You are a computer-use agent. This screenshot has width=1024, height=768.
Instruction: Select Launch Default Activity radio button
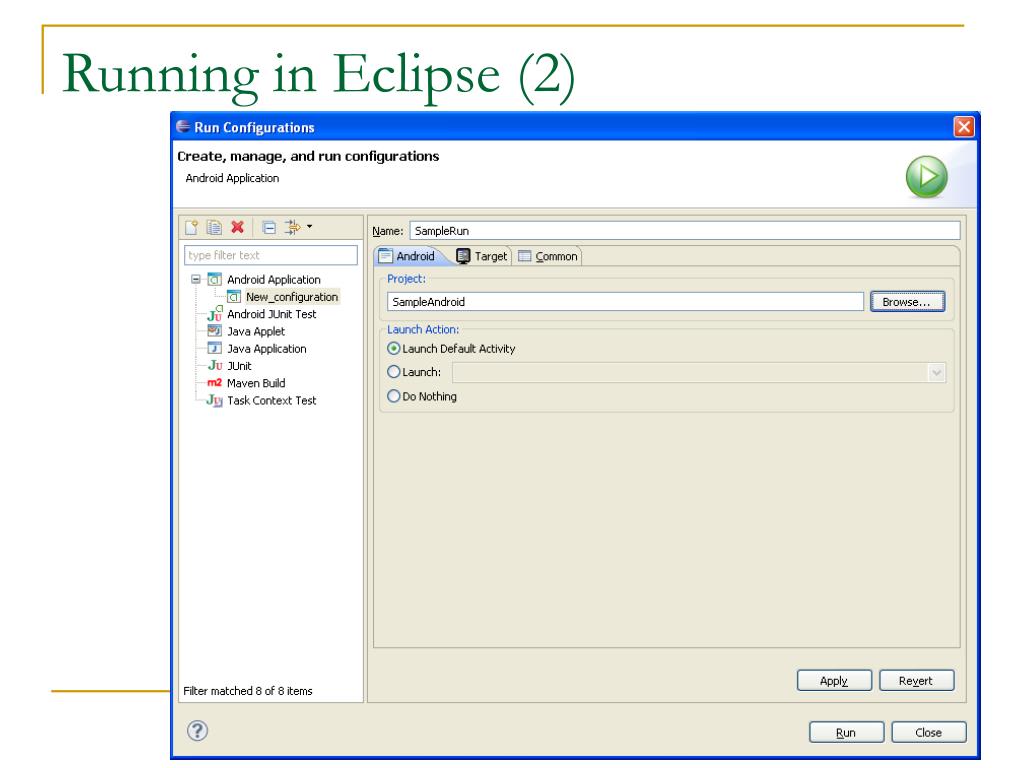[394, 349]
